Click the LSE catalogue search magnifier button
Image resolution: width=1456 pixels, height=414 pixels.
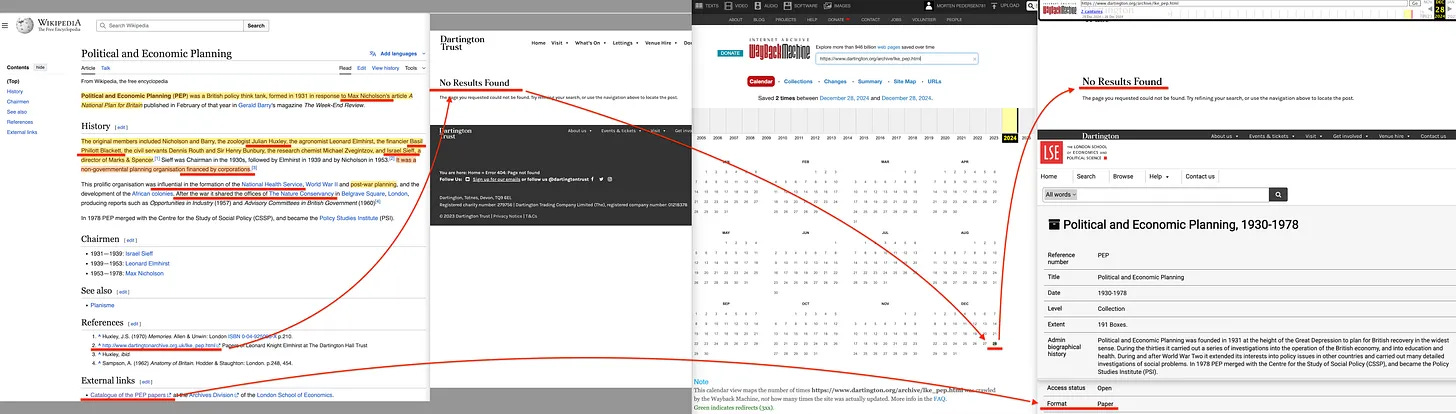pyautogui.click(x=1278, y=194)
